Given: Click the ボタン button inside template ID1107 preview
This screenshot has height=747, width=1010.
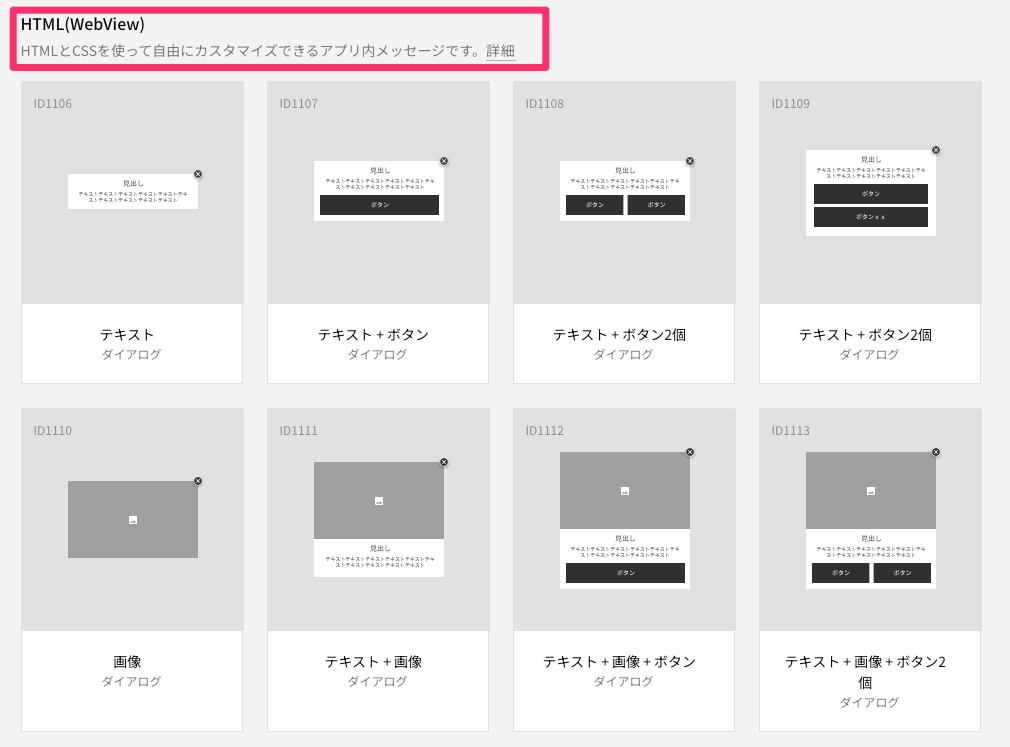Looking at the screenshot, I should (379, 205).
